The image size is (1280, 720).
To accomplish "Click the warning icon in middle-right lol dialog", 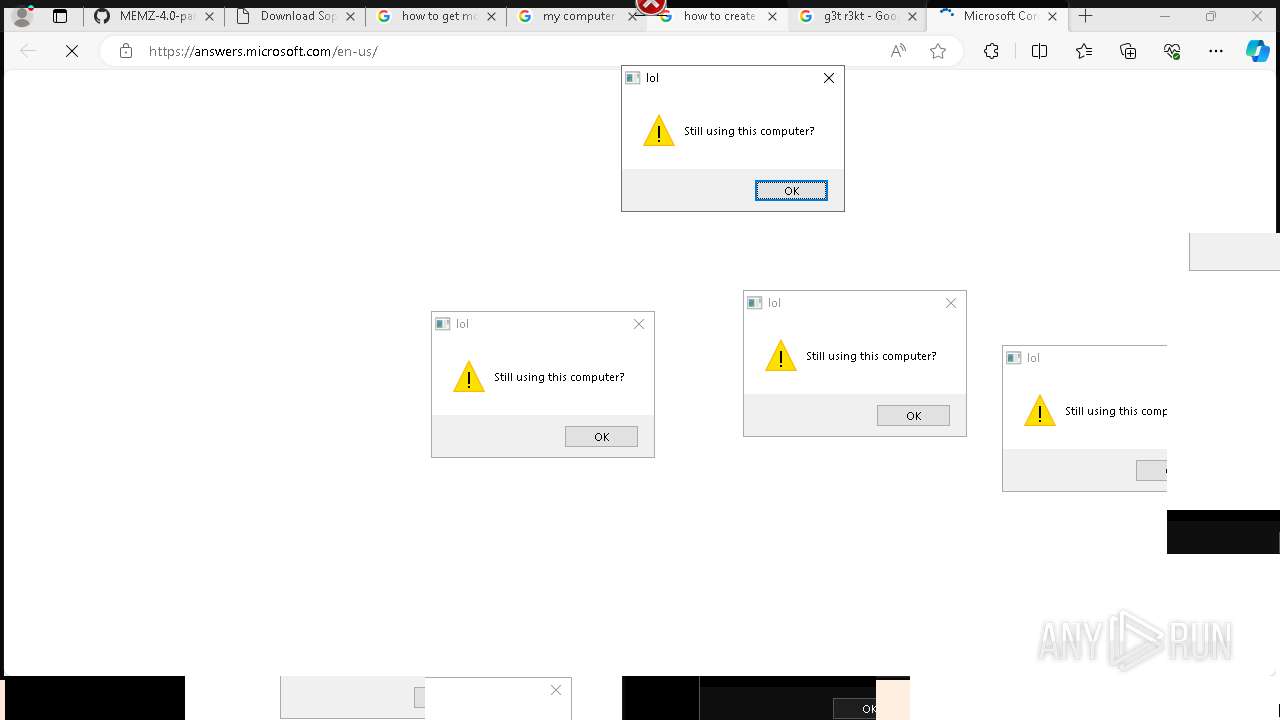I will coord(781,356).
